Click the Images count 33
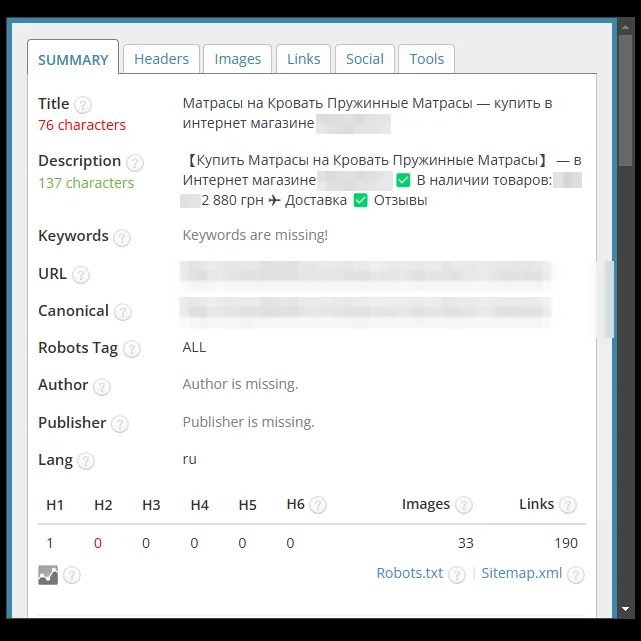Image resolution: width=641 pixels, height=641 pixels. pyautogui.click(x=465, y=543)
